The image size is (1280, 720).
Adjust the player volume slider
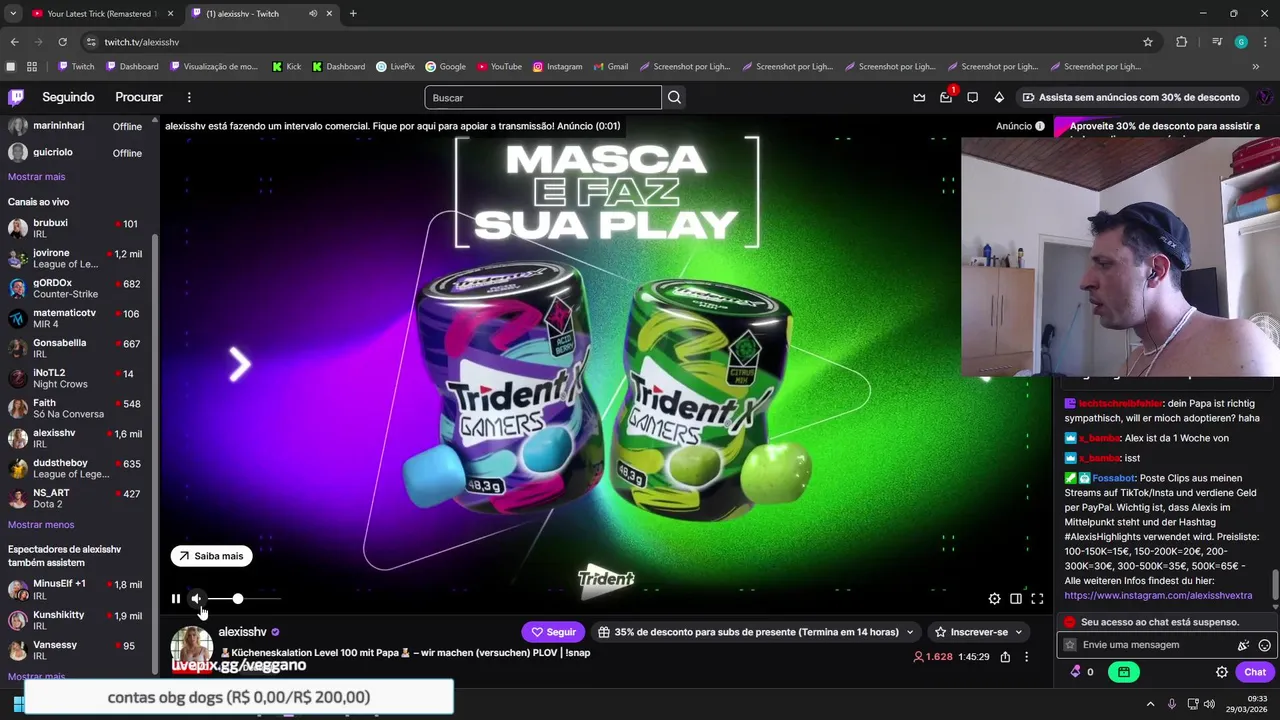coord(243,599)
